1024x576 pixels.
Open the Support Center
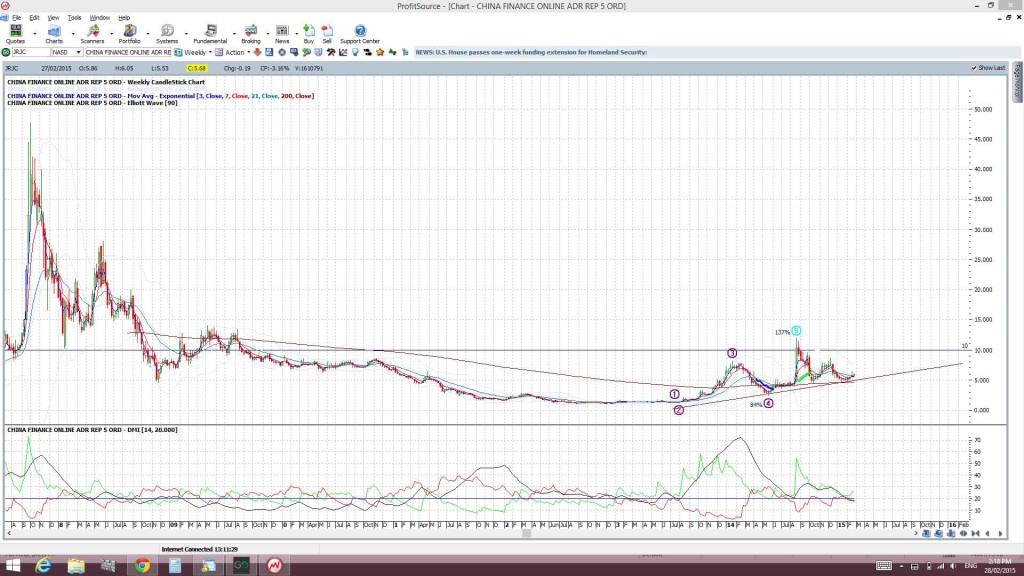pos(360,34)
